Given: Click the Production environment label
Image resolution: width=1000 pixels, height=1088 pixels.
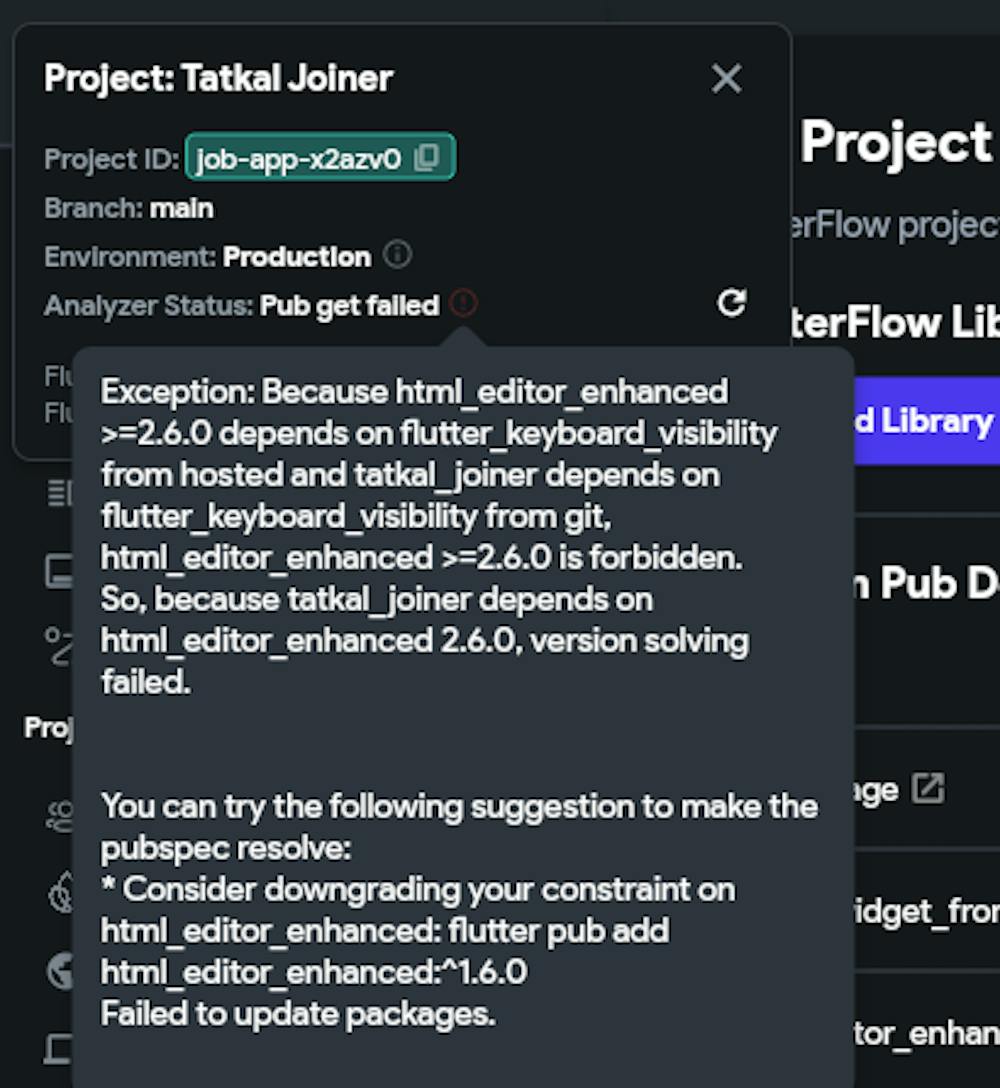Looking at the screenshot, I should coord(296,257).
